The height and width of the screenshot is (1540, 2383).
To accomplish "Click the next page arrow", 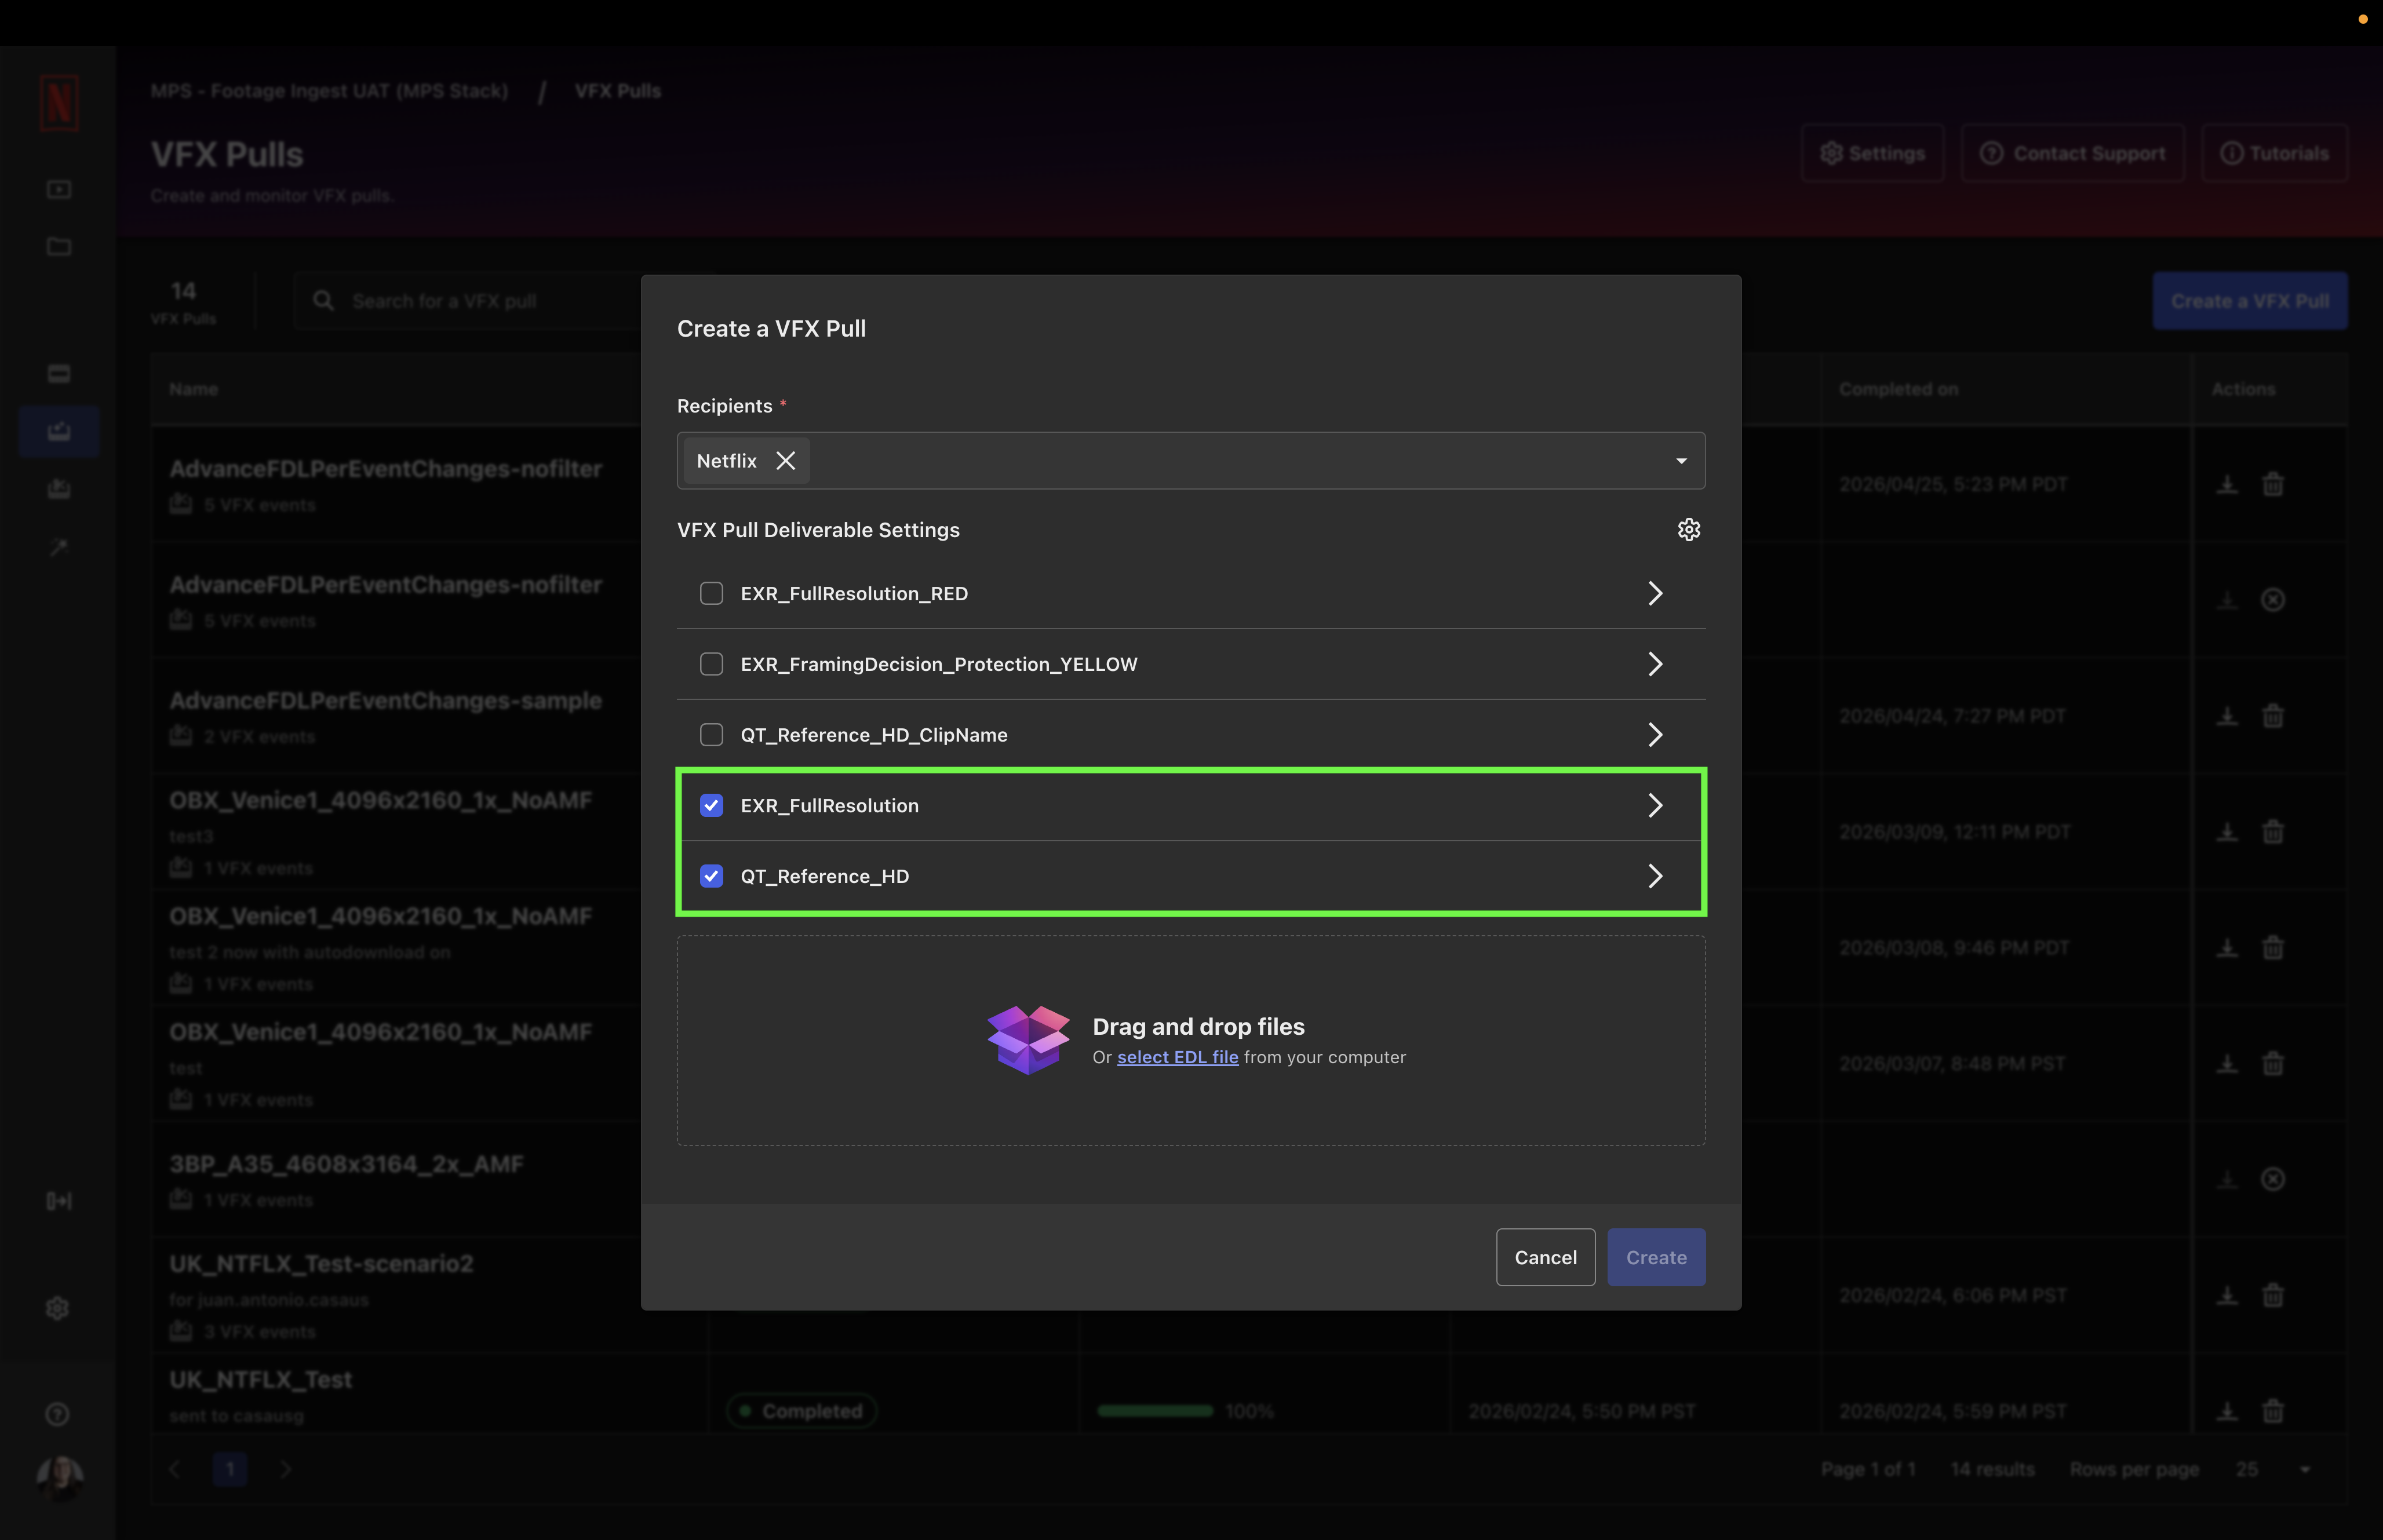I will (286, 1469).
